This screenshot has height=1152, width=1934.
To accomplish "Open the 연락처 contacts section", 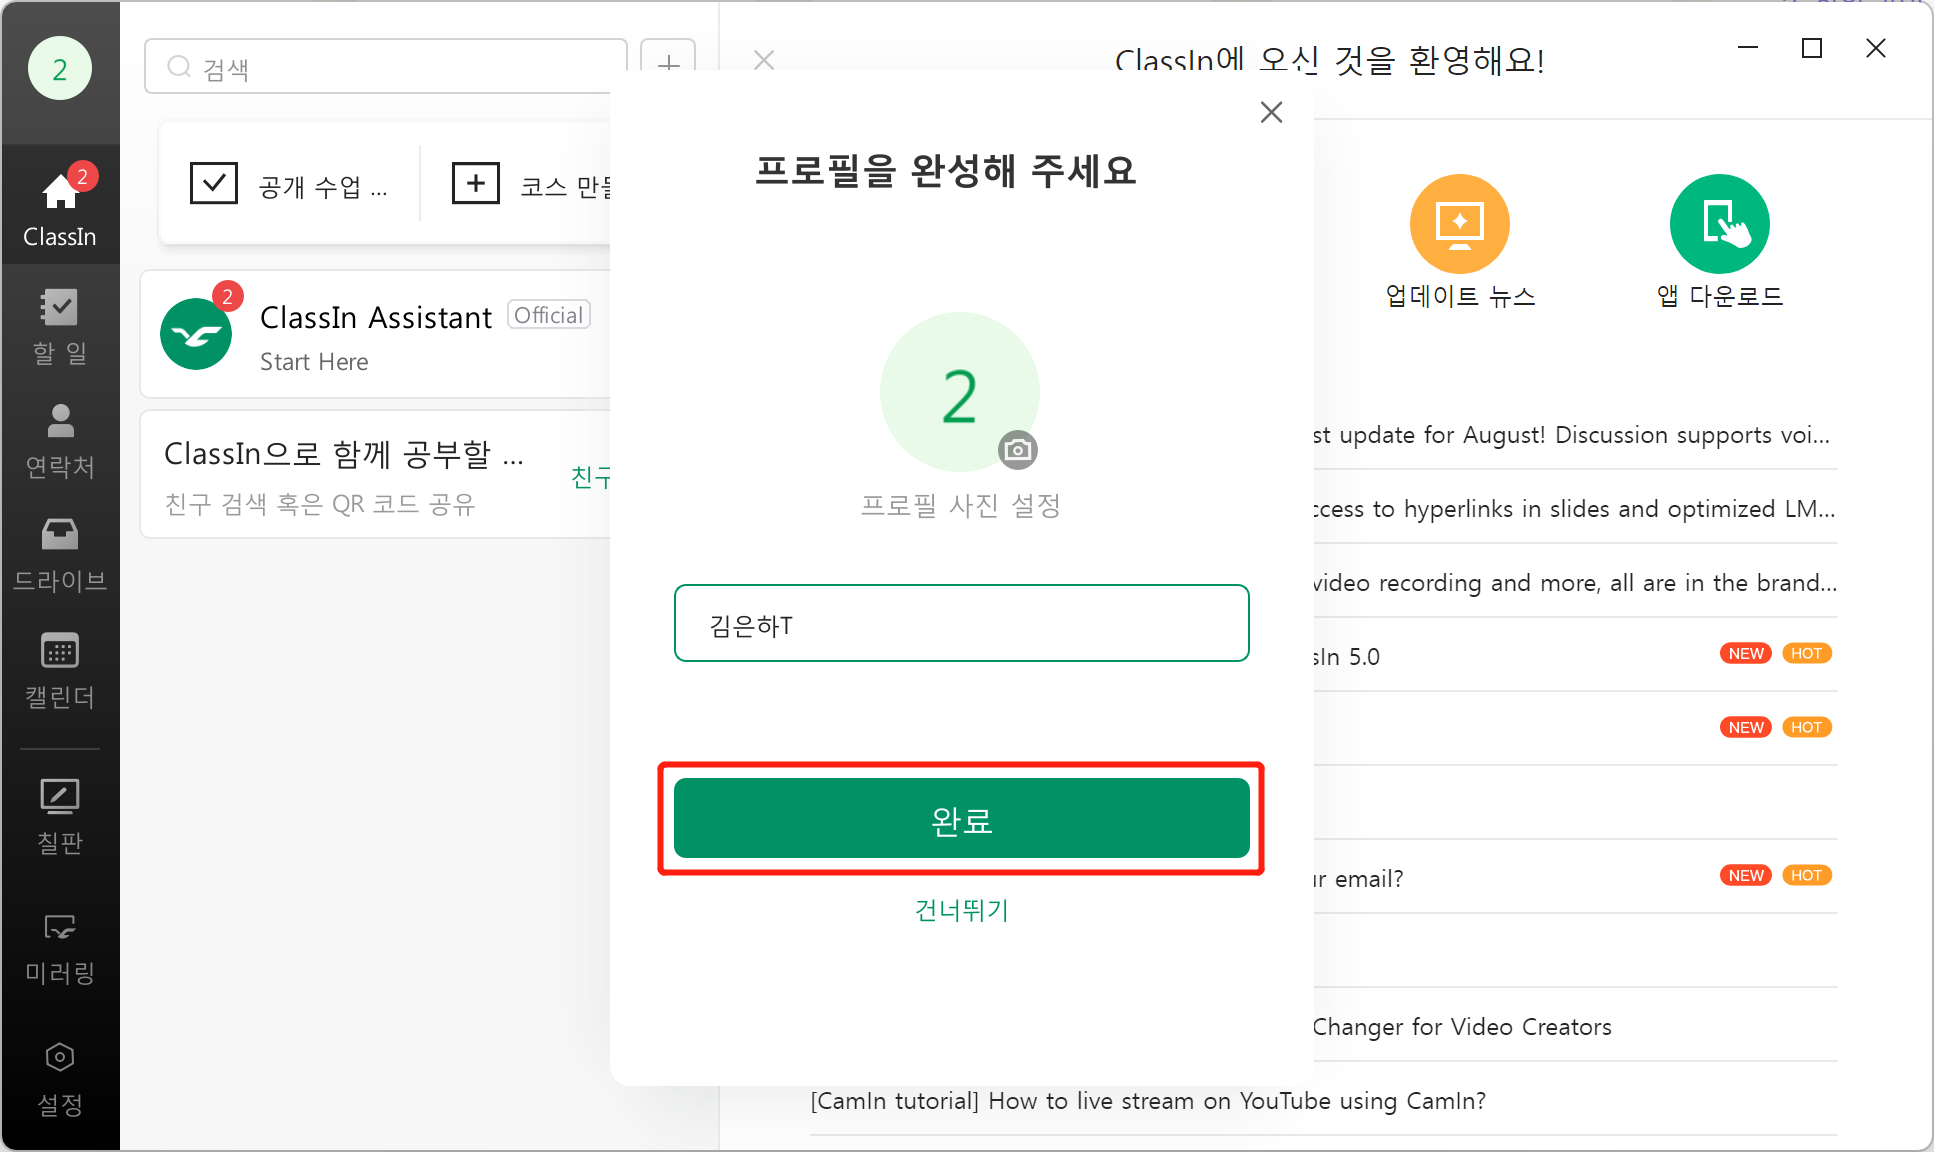I will 60,440.
